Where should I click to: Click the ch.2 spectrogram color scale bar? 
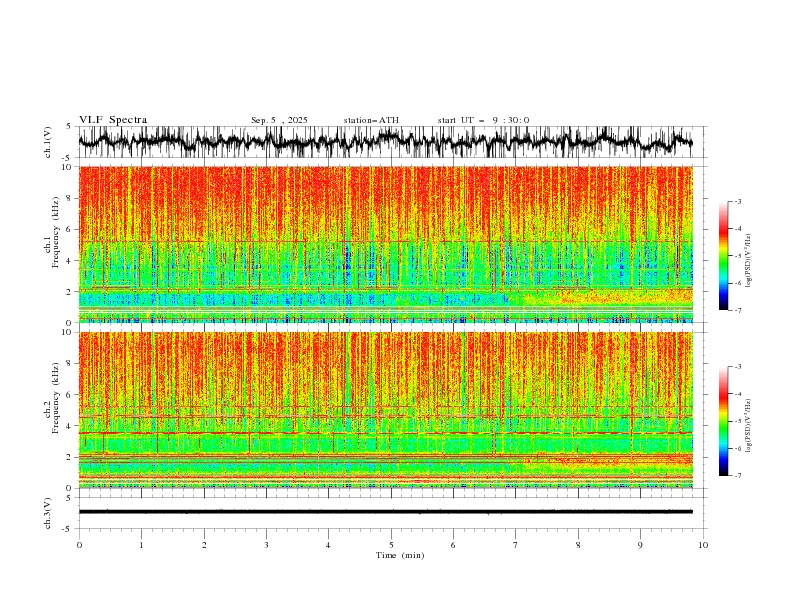point(723,421)
